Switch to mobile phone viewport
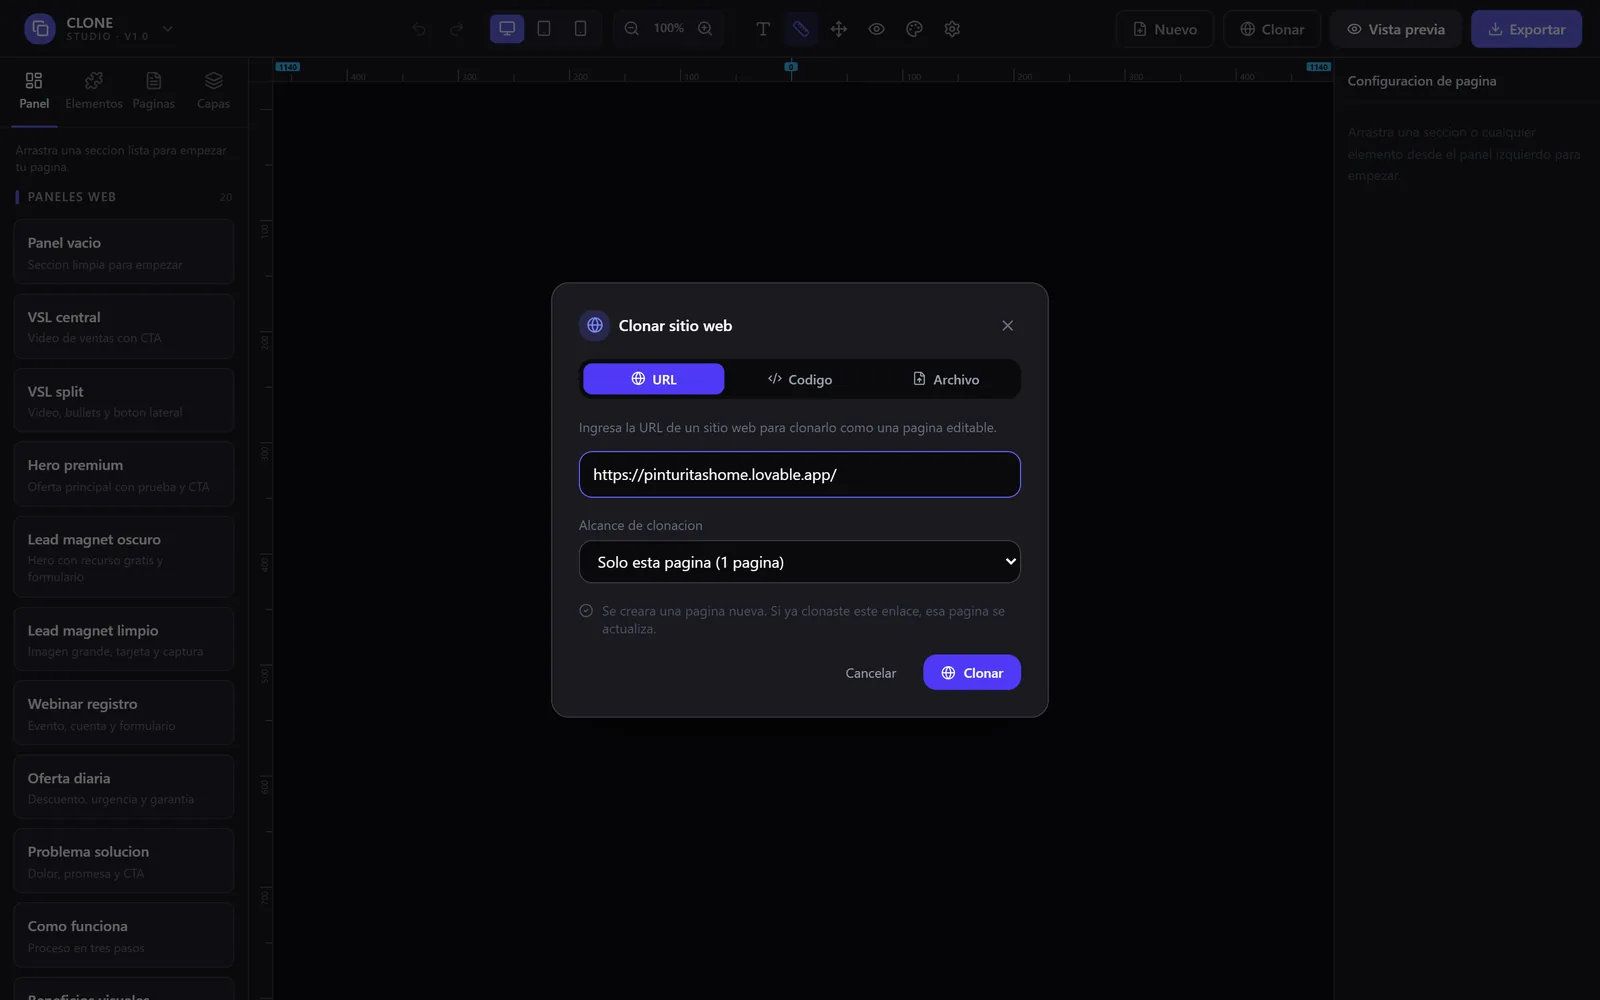 [580, 29]
